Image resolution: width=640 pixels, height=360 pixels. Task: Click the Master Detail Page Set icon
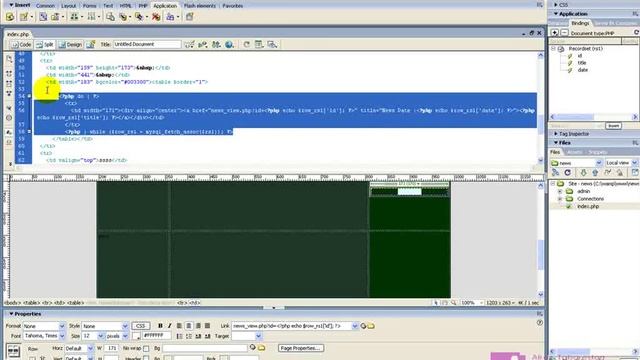[110, 17]
